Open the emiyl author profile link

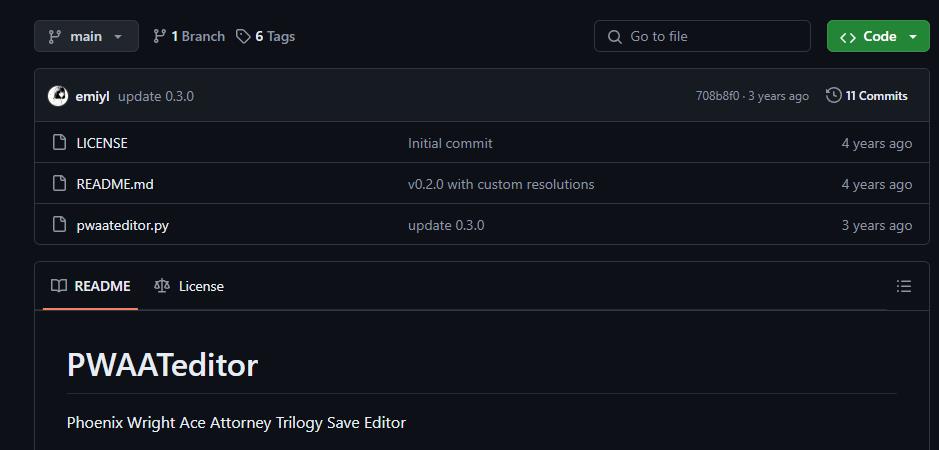click(x=92, y=96)
